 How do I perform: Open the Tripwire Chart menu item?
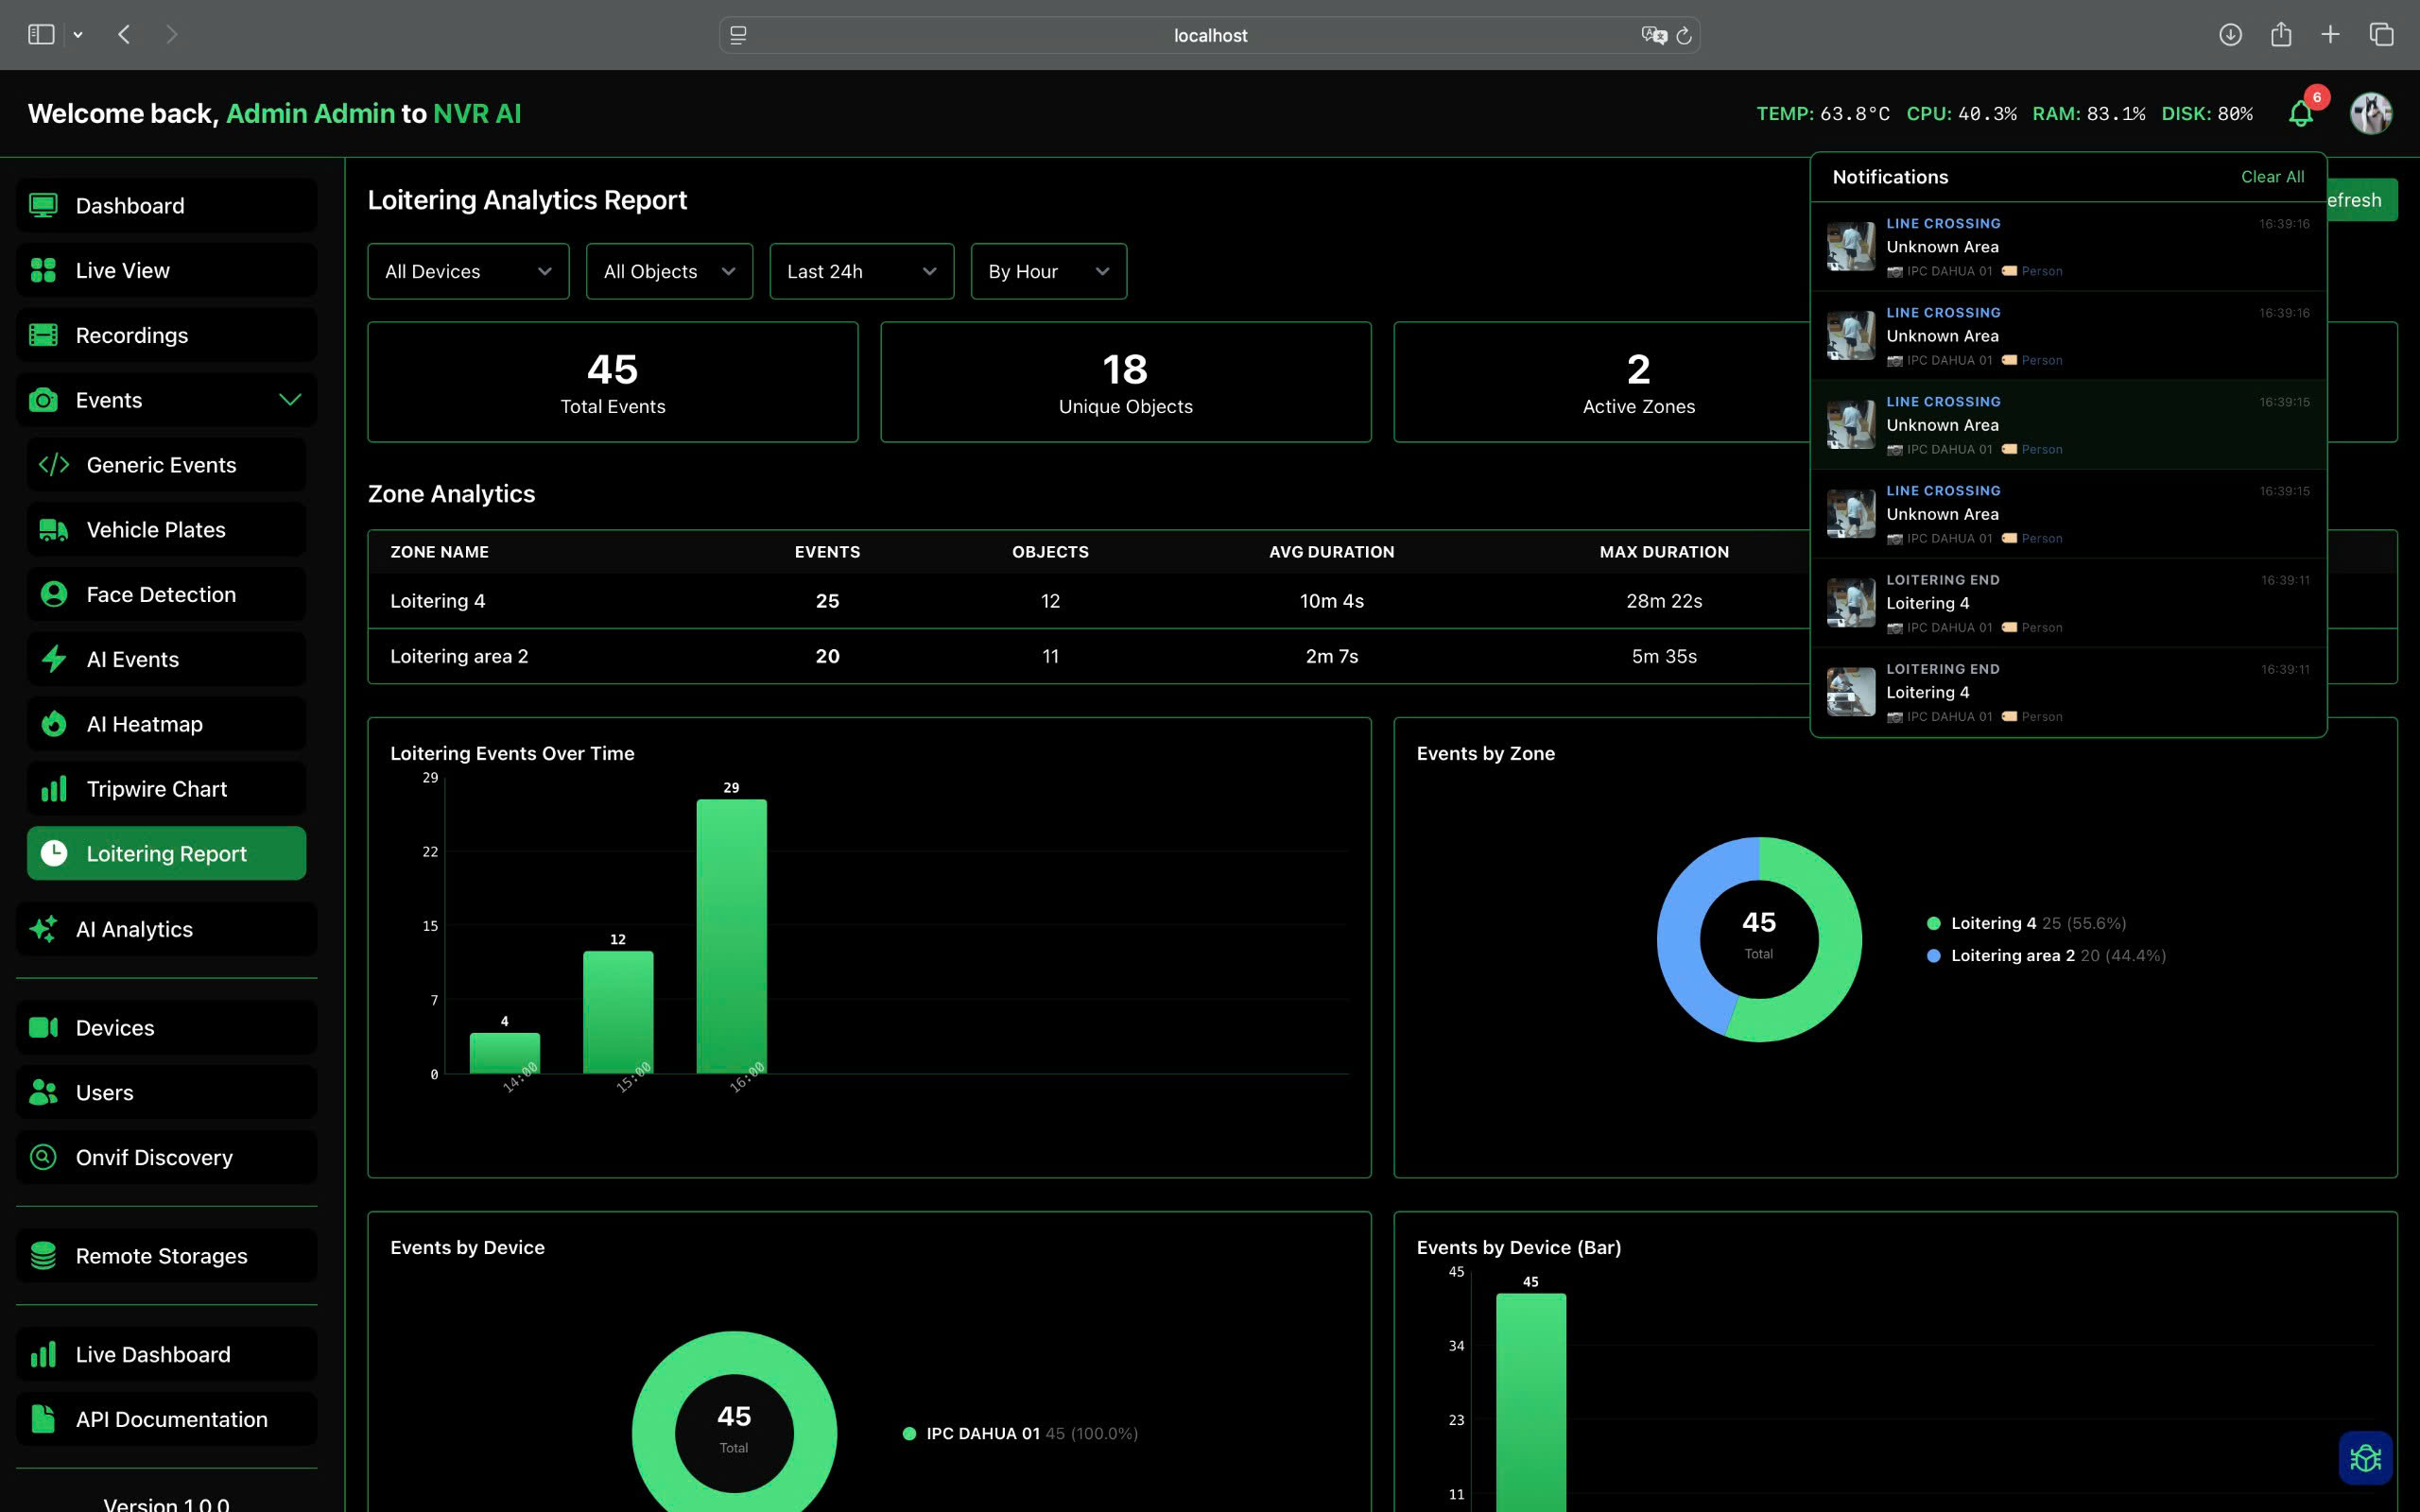tap(157, 789)
